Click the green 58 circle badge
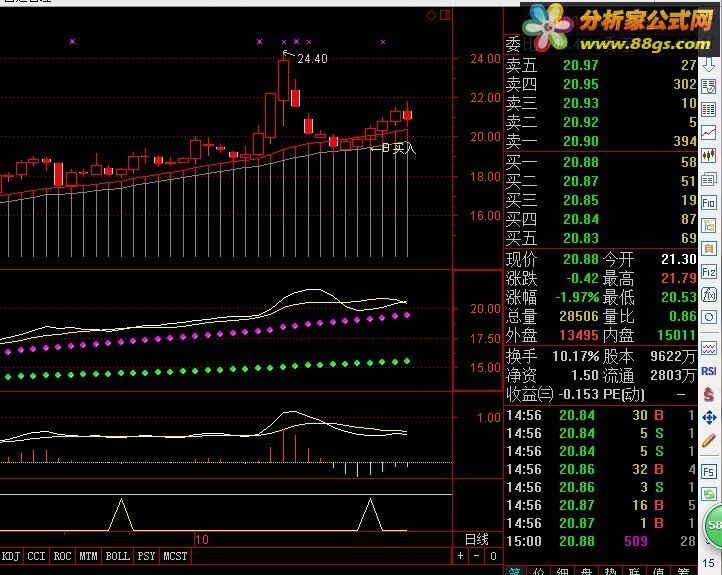 coord(713,525)
